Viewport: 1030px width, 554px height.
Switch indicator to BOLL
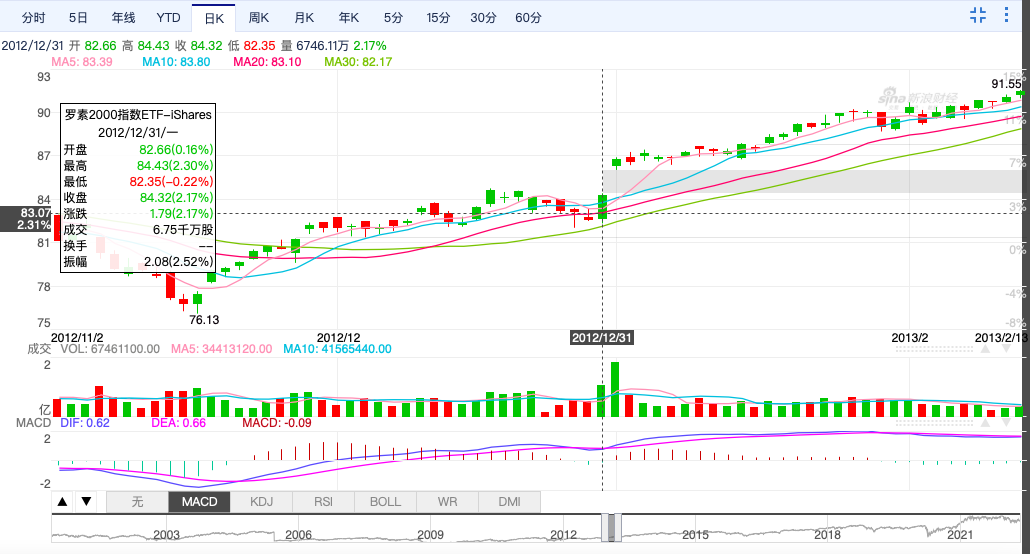(386, 502)
